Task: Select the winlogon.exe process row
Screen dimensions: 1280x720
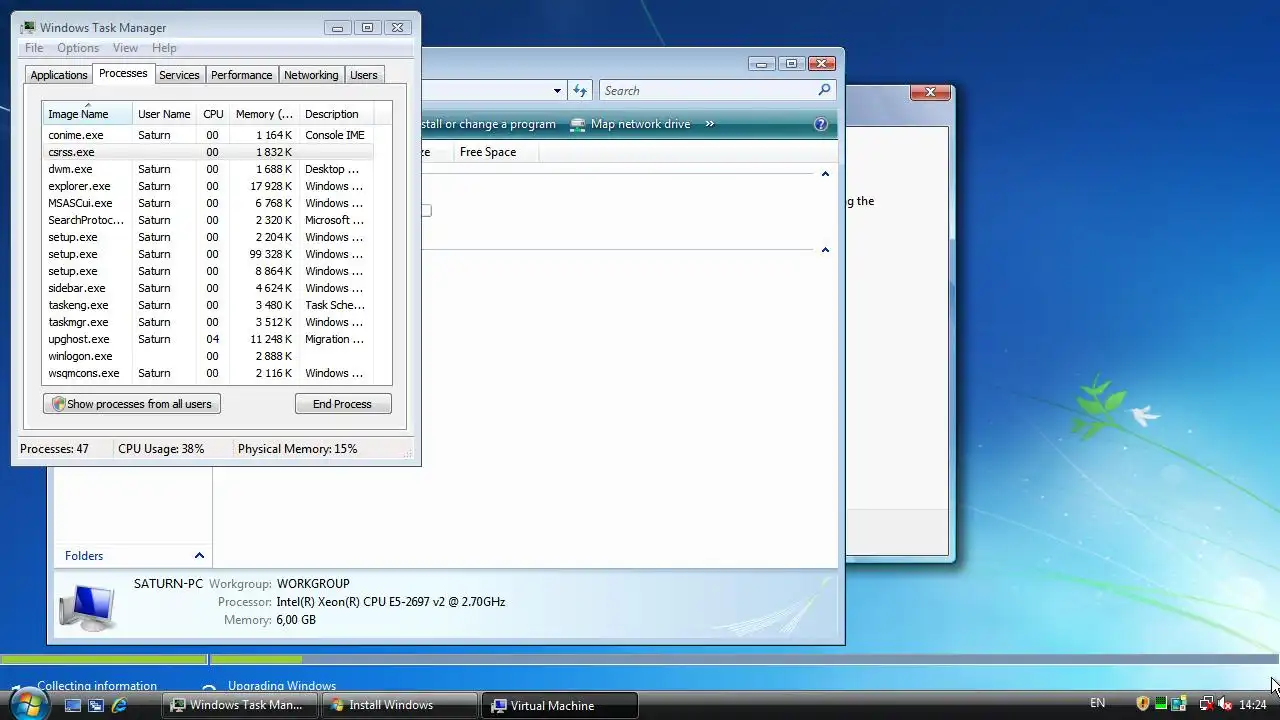Action: tap(208, 356)
